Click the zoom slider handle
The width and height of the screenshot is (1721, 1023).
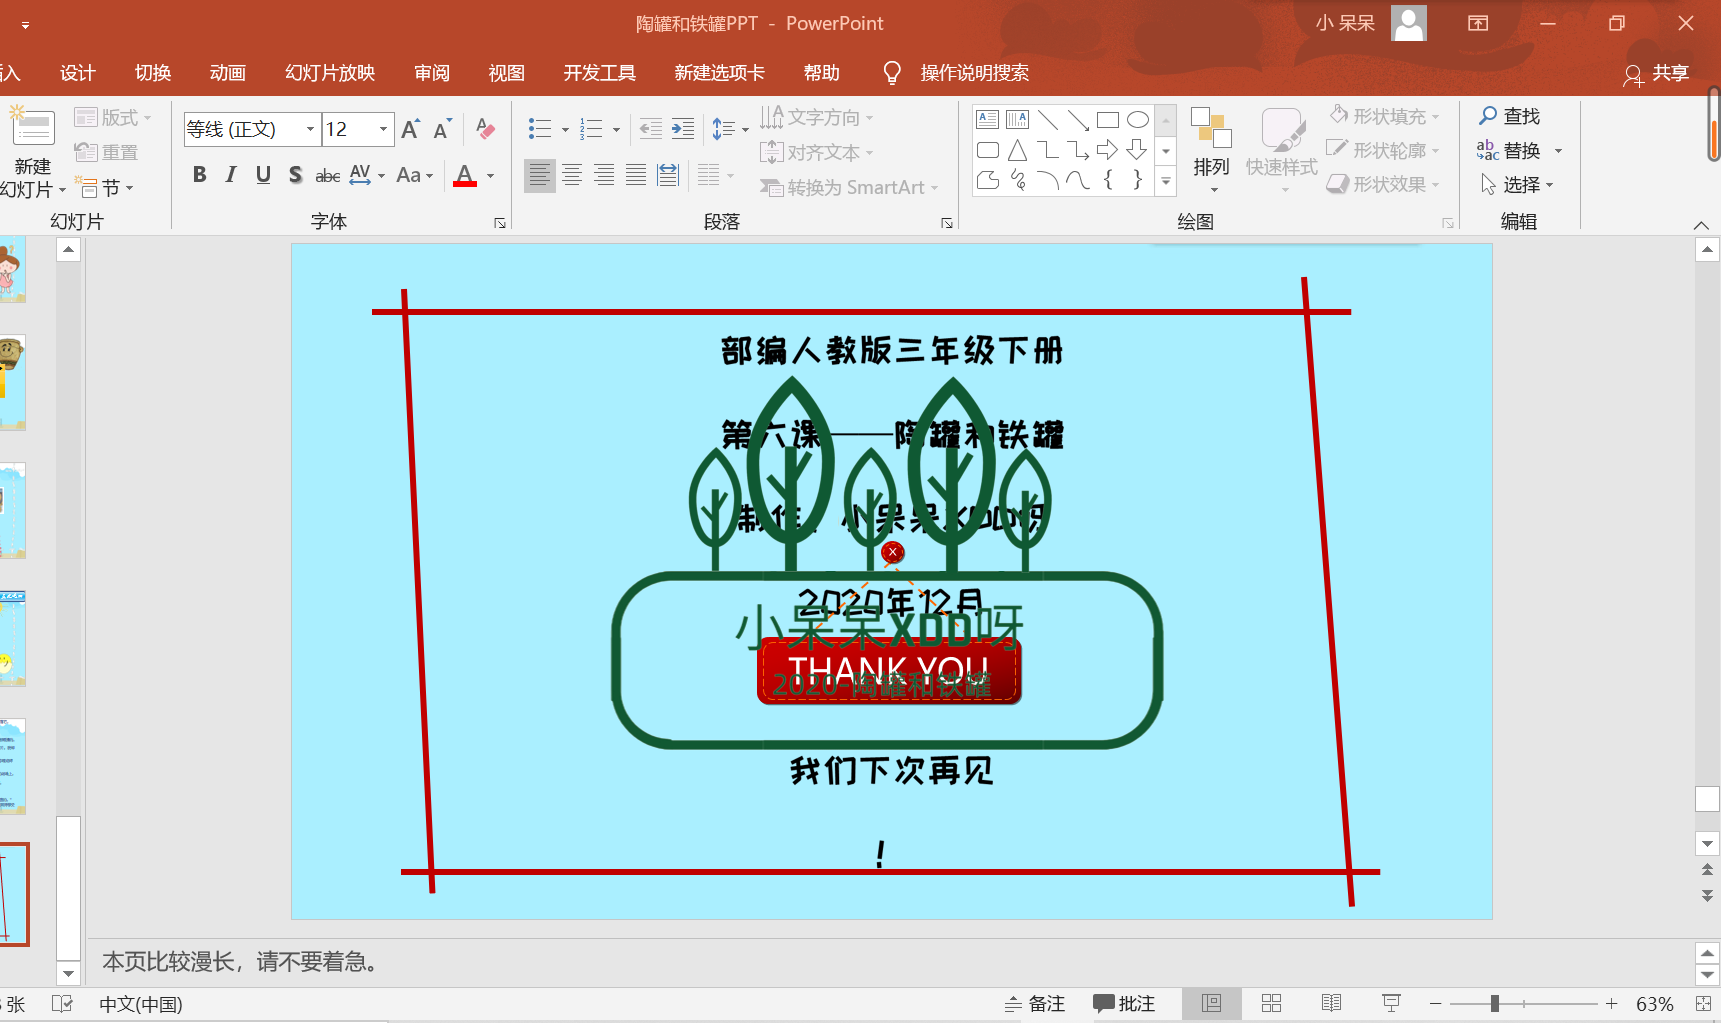(1495, 1003)
